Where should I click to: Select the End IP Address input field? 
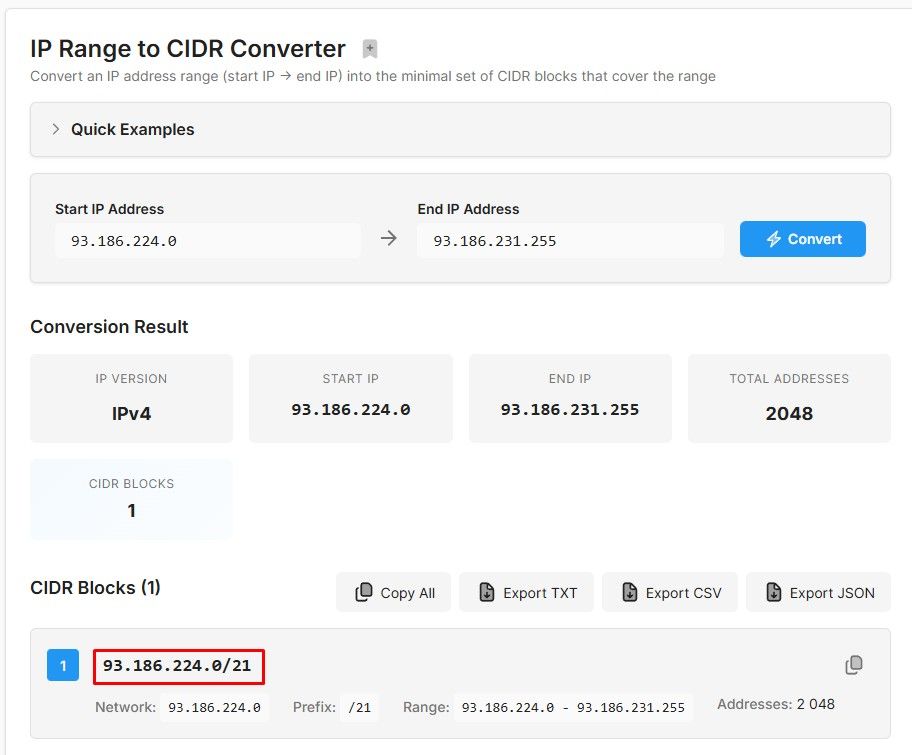570,240
